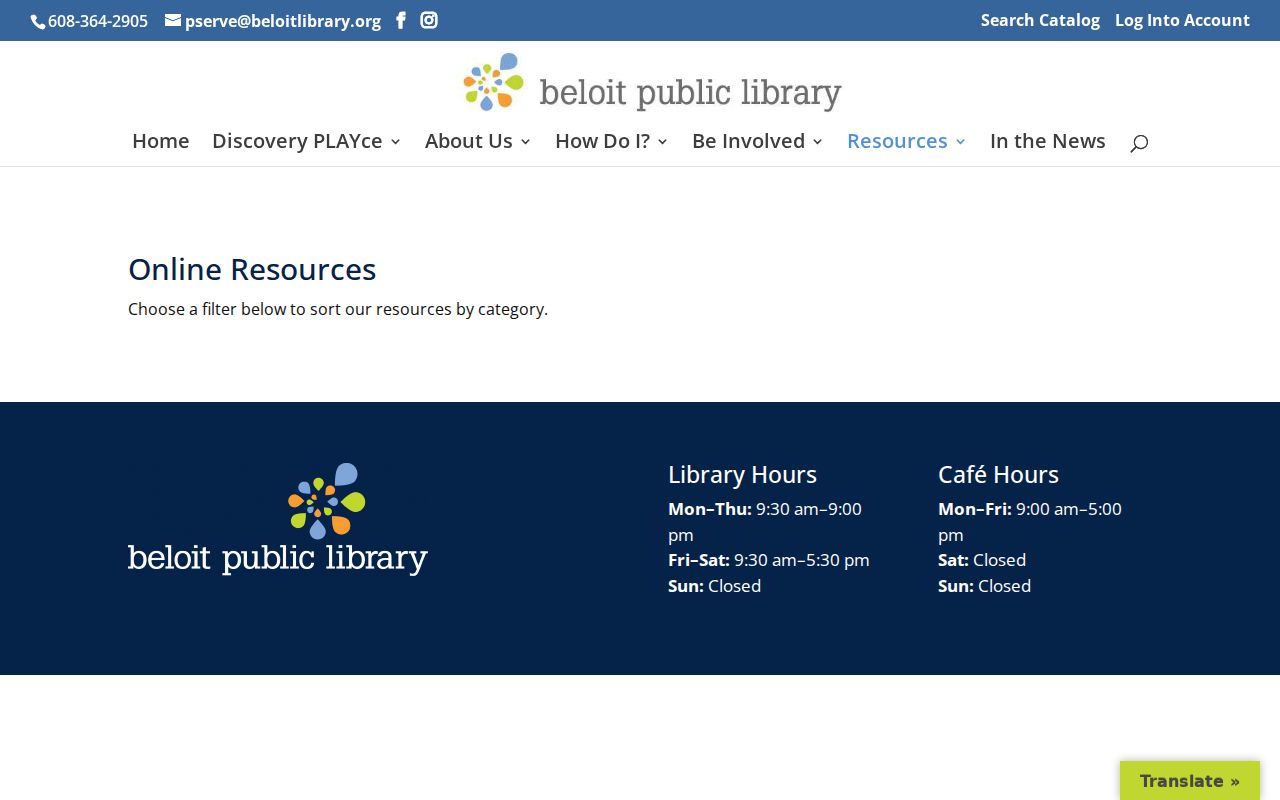Click the 'Choose a filter below' text
Viewport: 1280px width, 800px height.
click(x=338, y=309)
